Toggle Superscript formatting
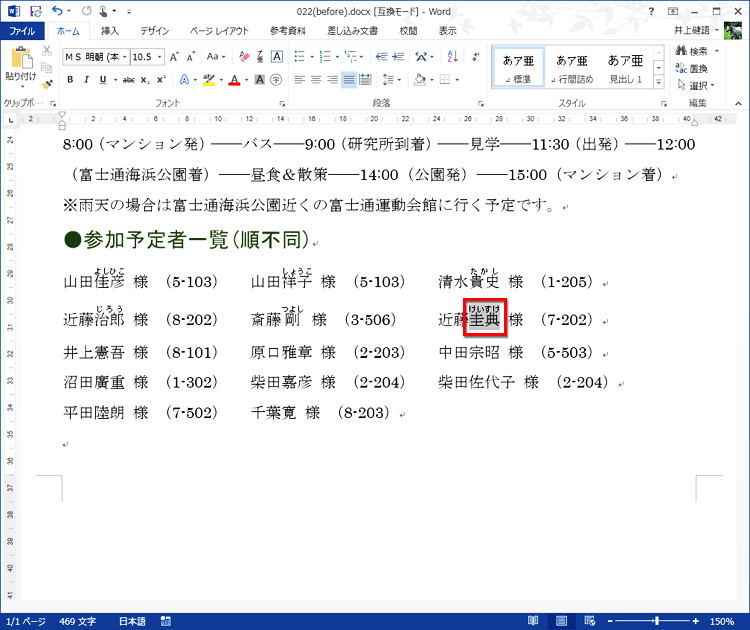Image resolution: width=750 pixels, height=630 pixels. pos(161,79)
